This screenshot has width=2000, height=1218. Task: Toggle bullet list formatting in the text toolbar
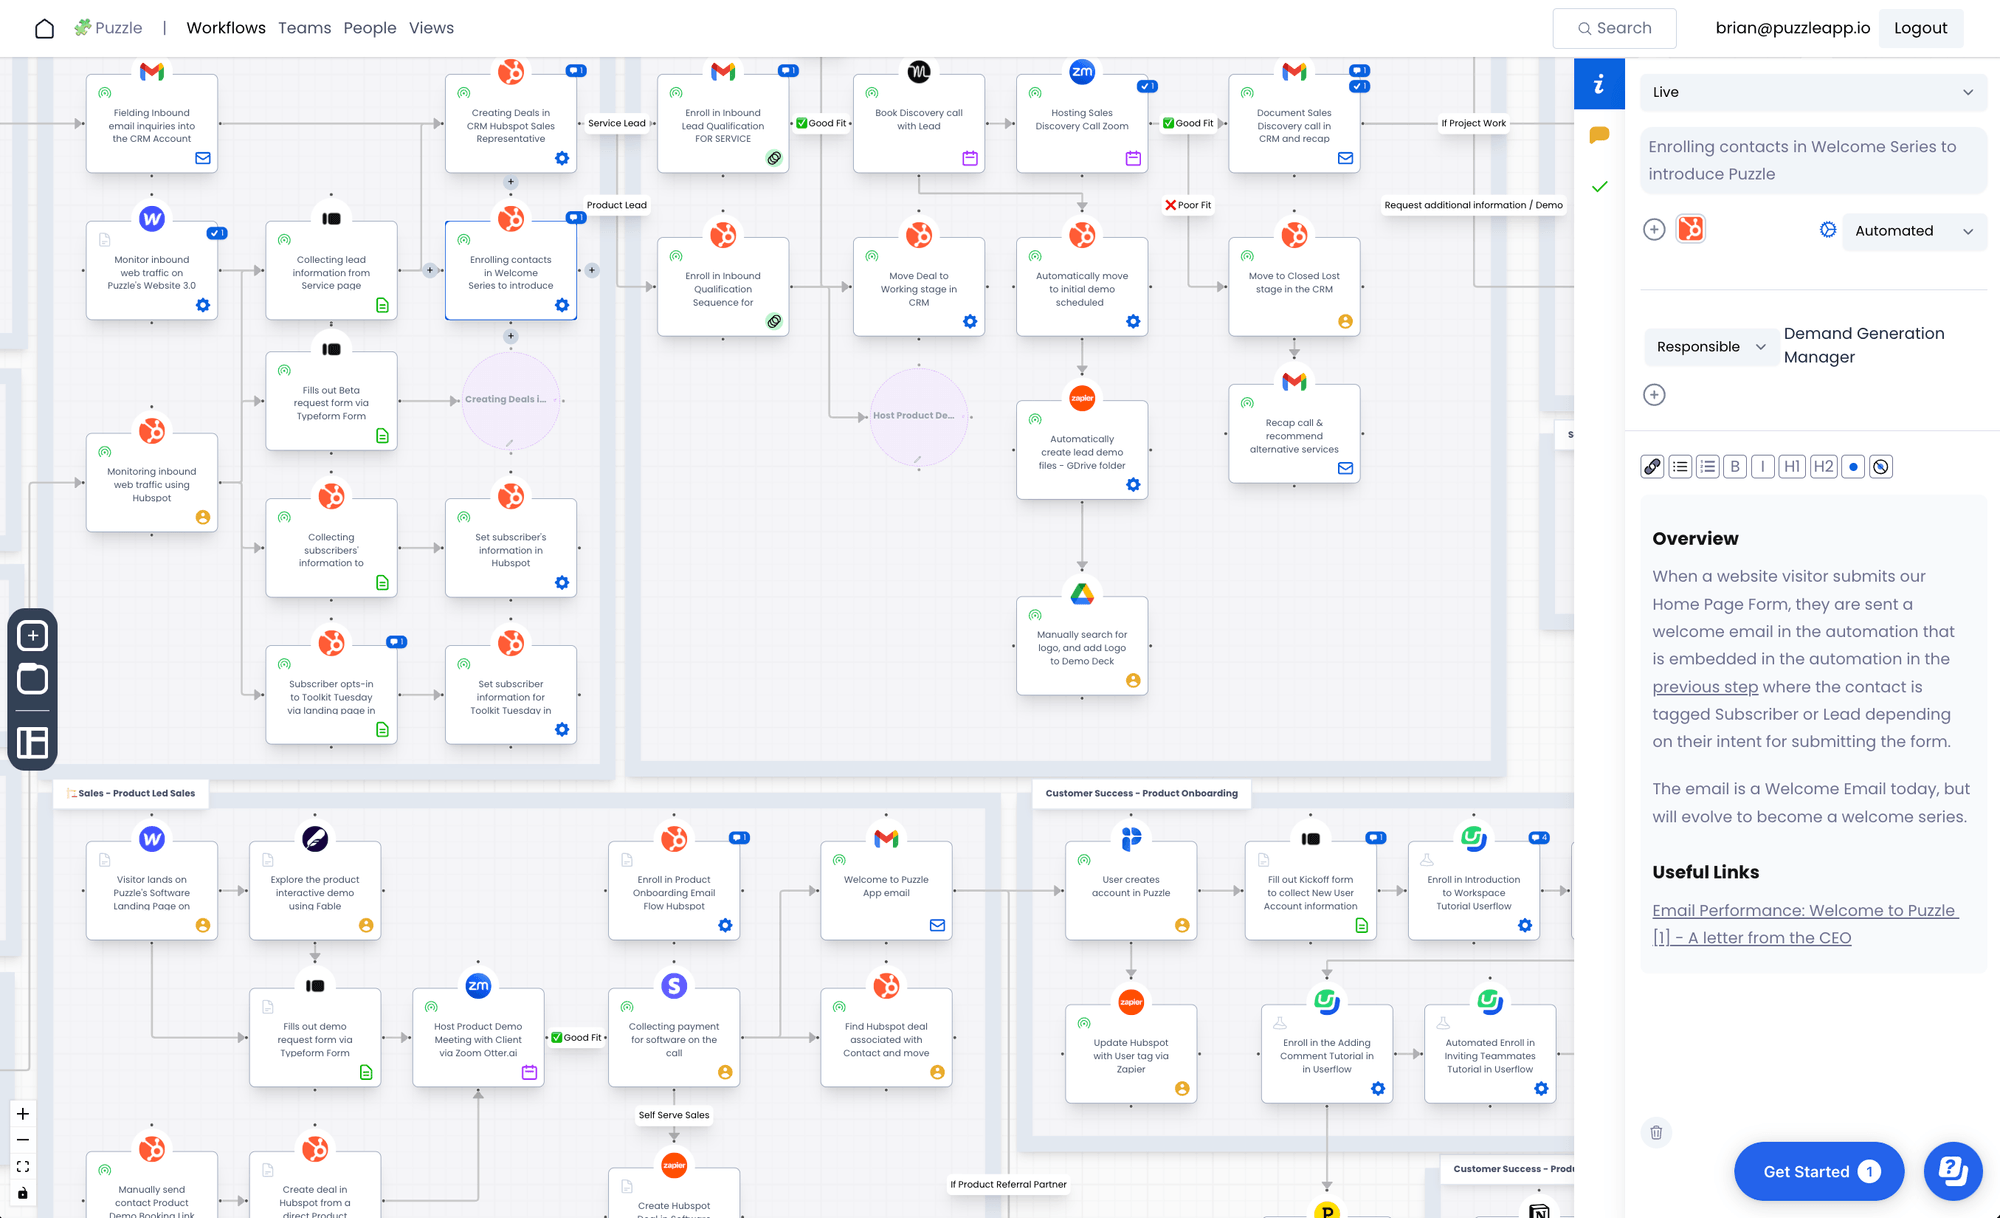pyautogui.click(x=1680, y=466)
